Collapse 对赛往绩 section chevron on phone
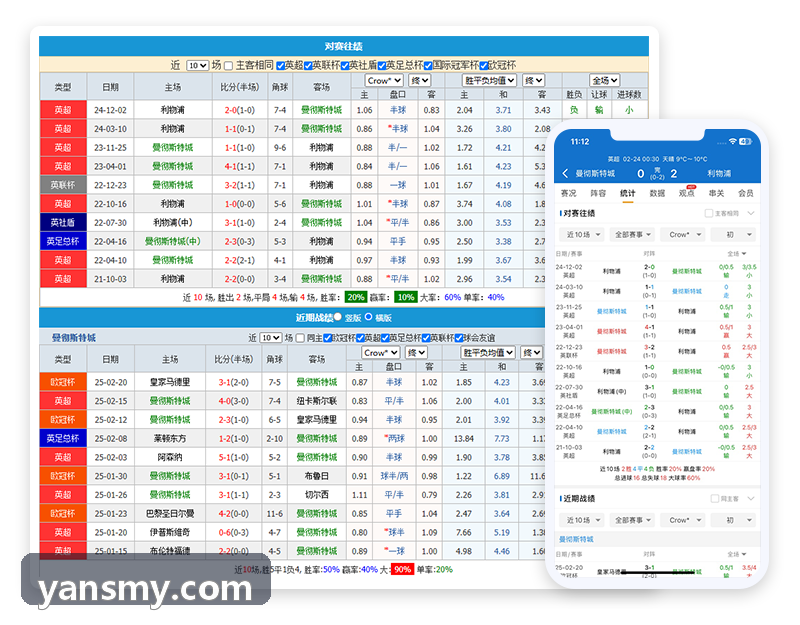This screenshot has width=800, height=625. pos(751,213)
